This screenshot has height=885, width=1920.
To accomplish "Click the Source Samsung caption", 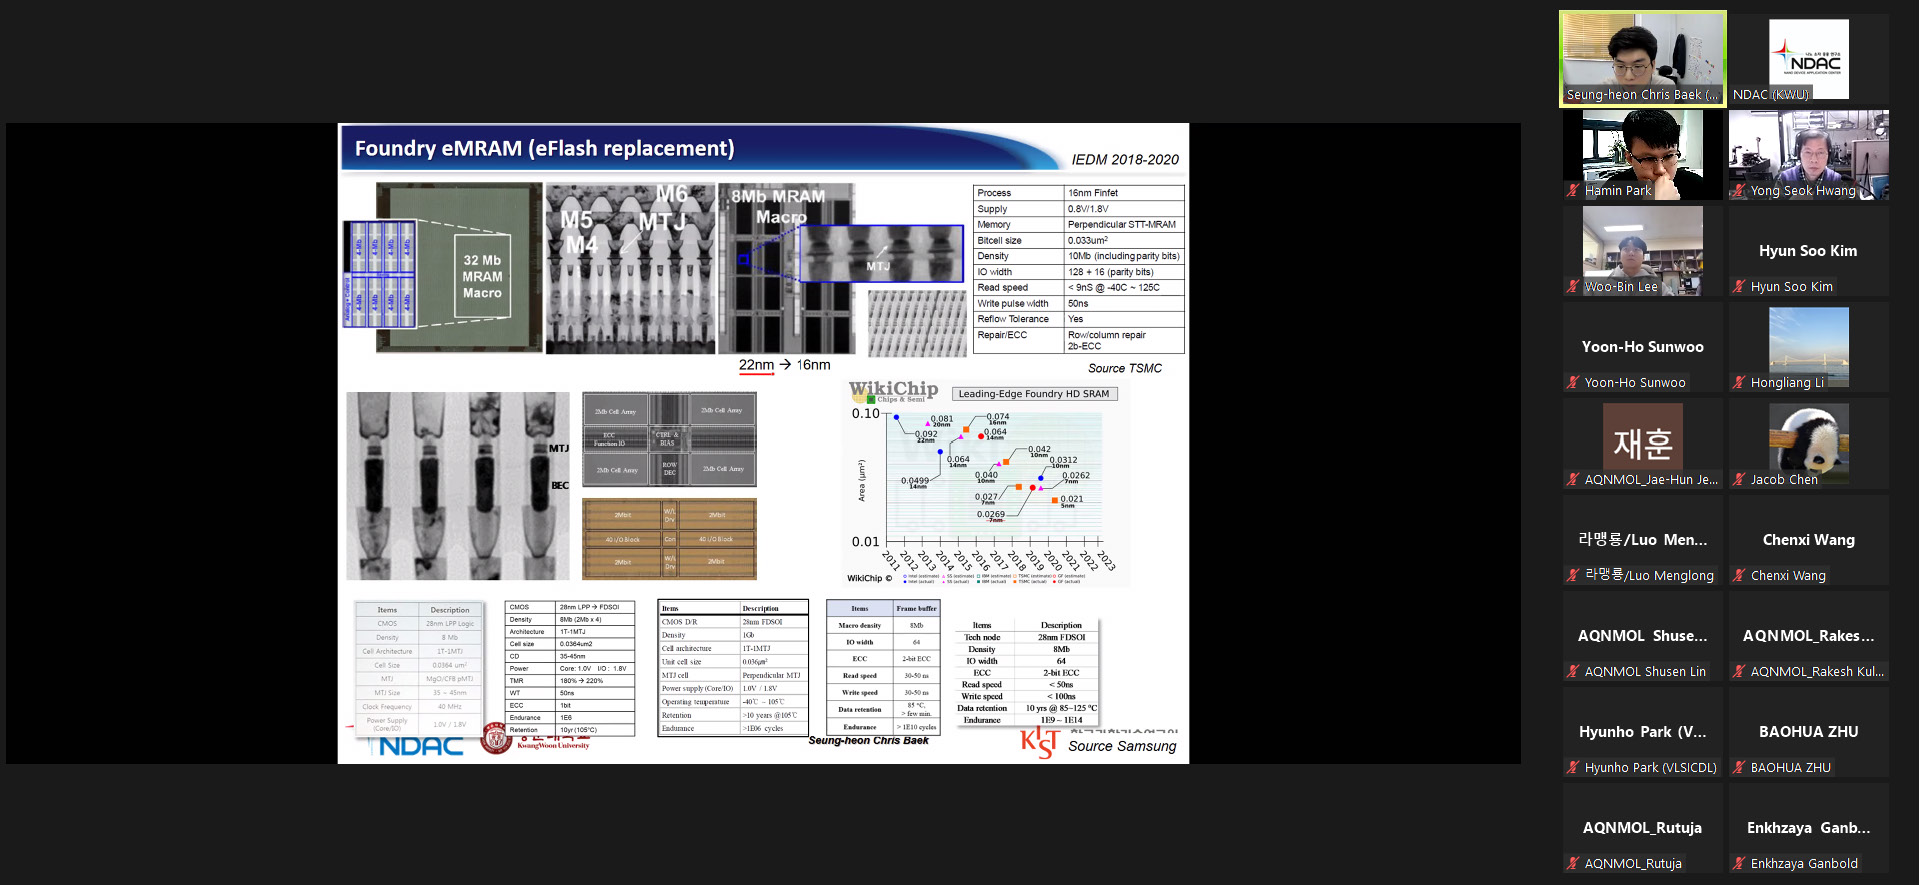I will (x=1122, y=746).
